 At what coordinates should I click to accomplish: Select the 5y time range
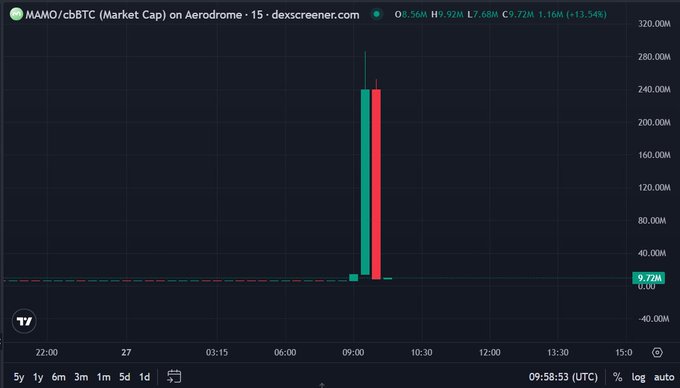[19, 377]
